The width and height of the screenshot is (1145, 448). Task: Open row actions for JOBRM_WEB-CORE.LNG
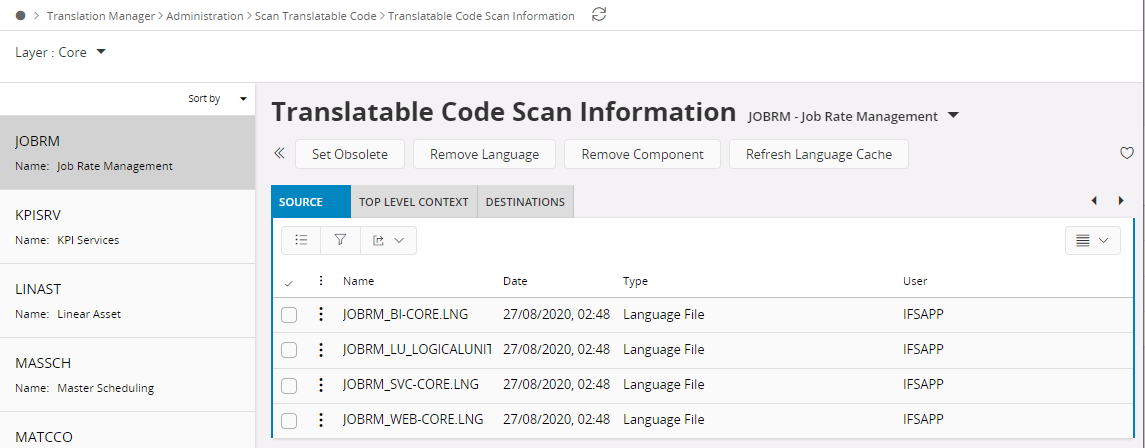tap(321, 420)
